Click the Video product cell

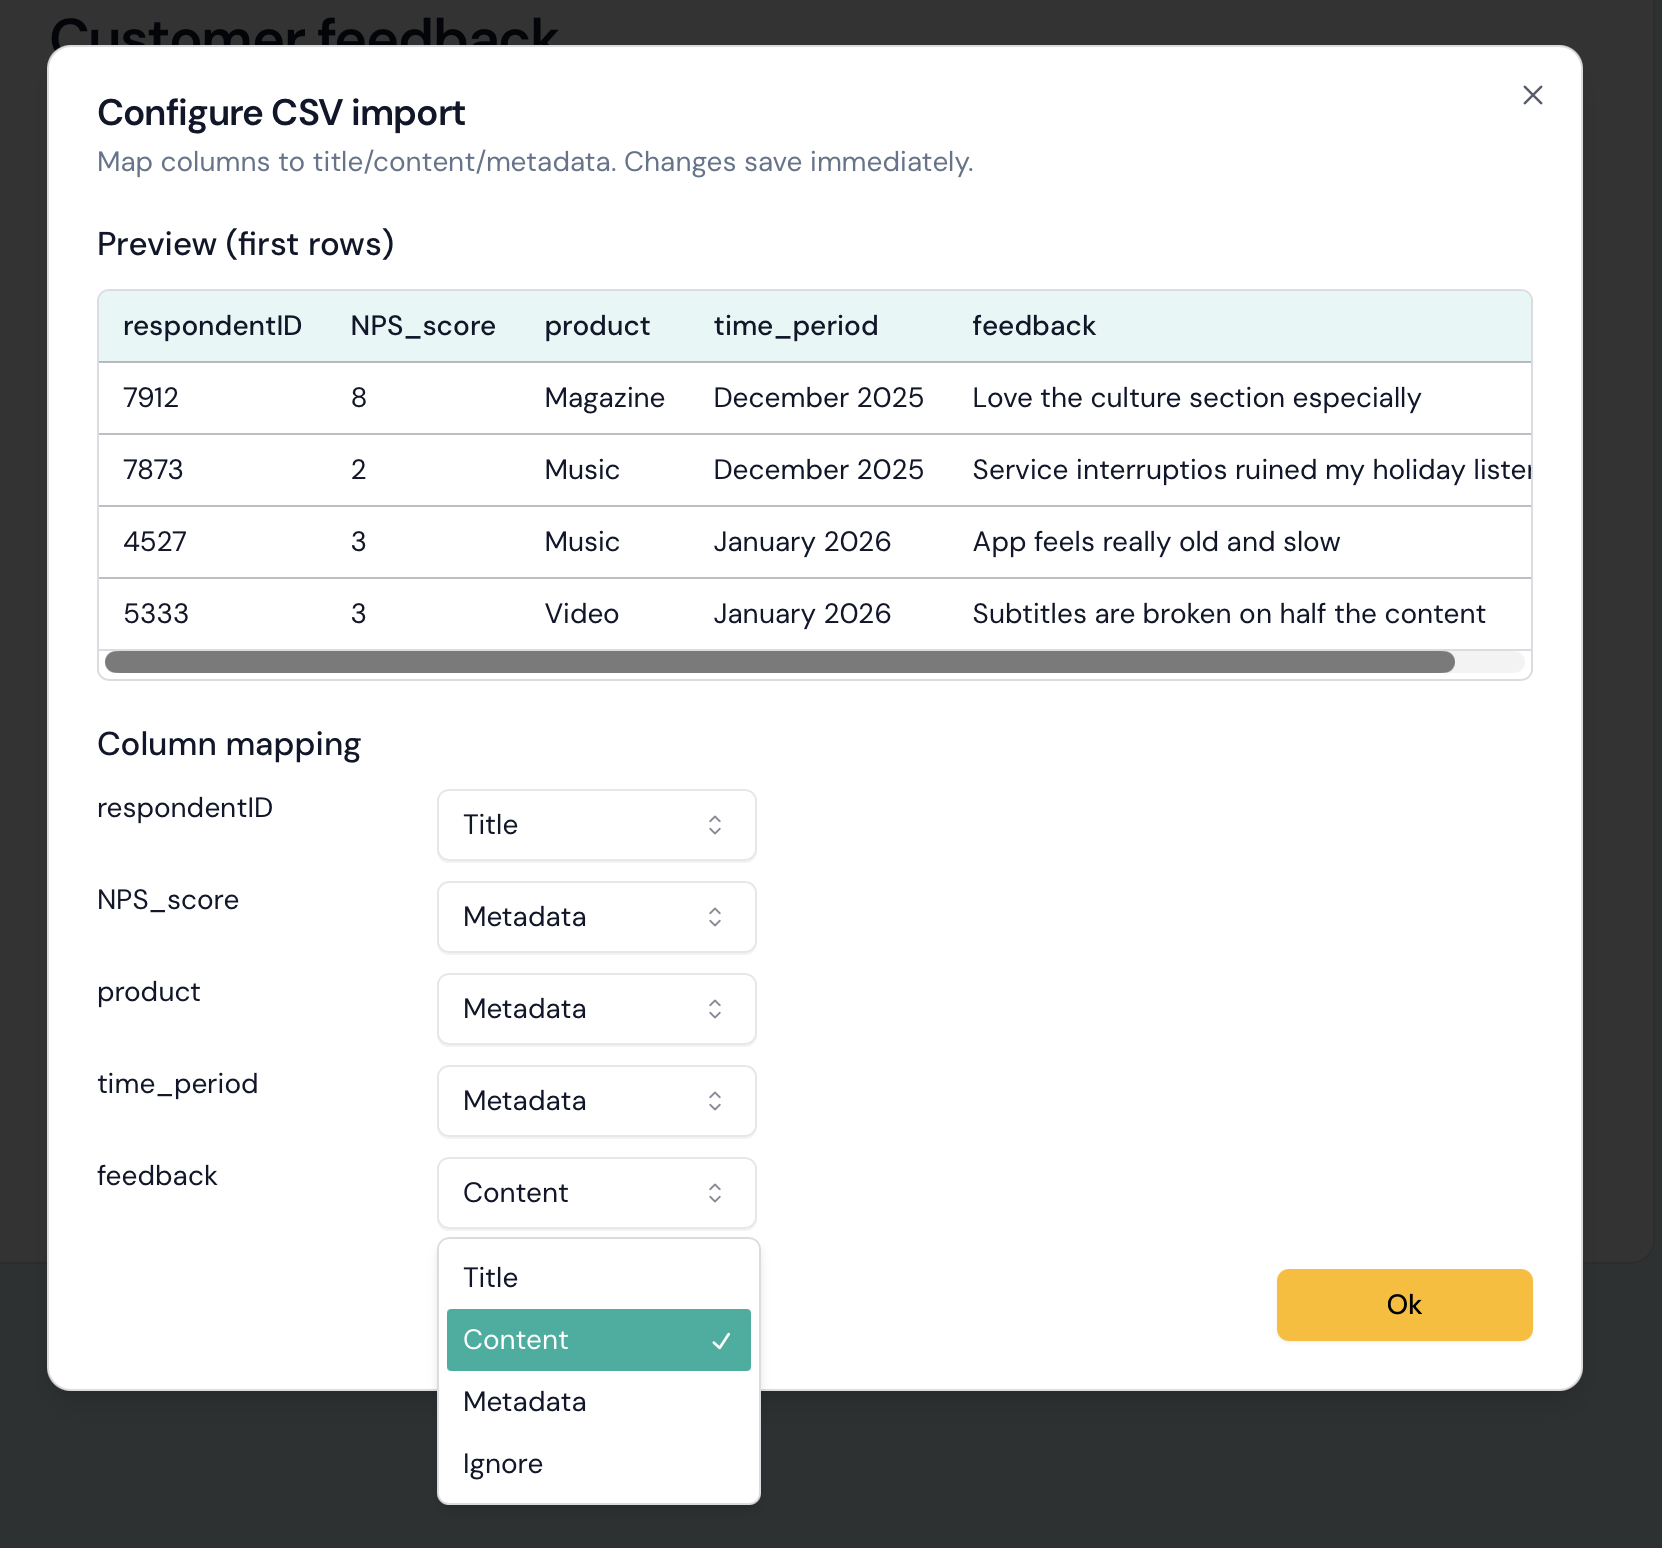click(582, 614)
